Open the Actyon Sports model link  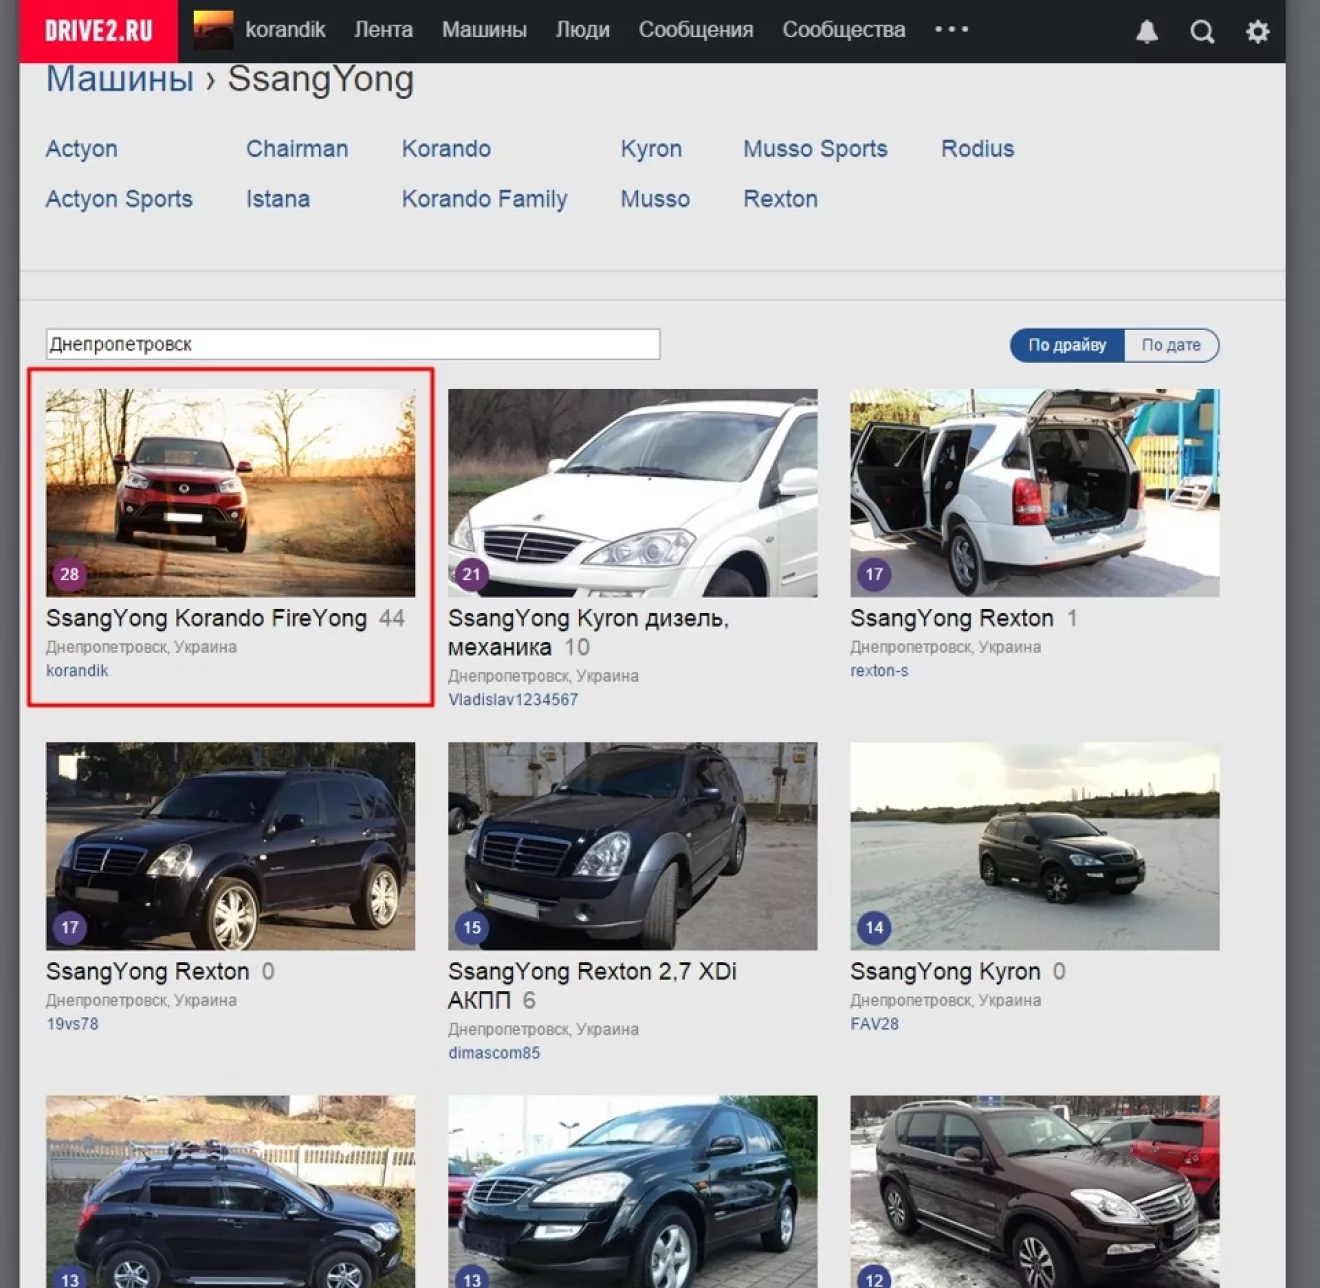[119, 199]
